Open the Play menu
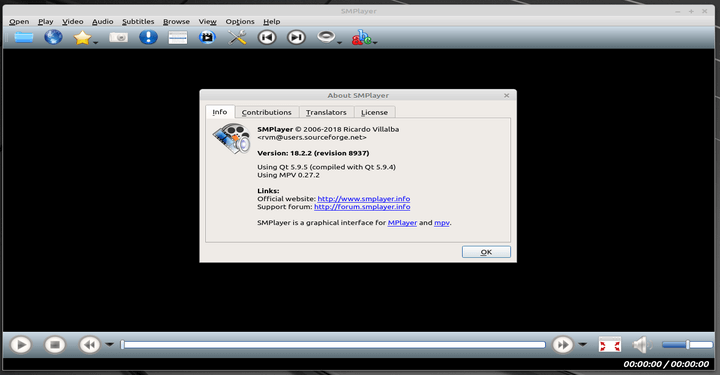Image resolution: width=720 pixels, height=375 pixels. click(x=45, y=22)
